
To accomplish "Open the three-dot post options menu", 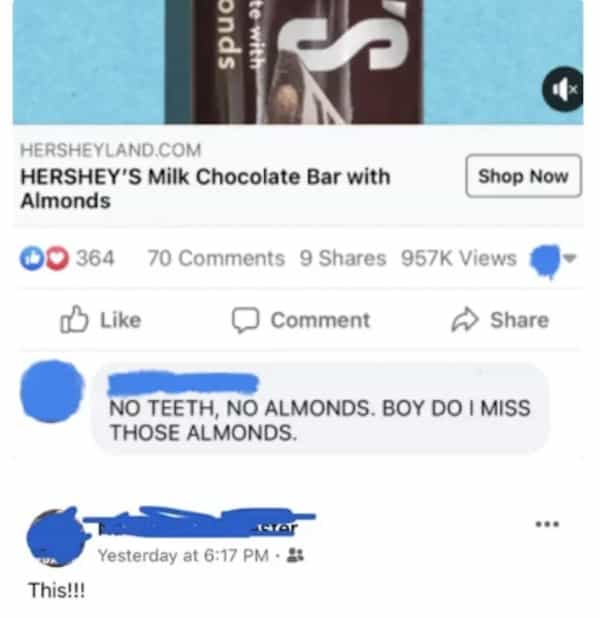I will (x=547, y=524).
